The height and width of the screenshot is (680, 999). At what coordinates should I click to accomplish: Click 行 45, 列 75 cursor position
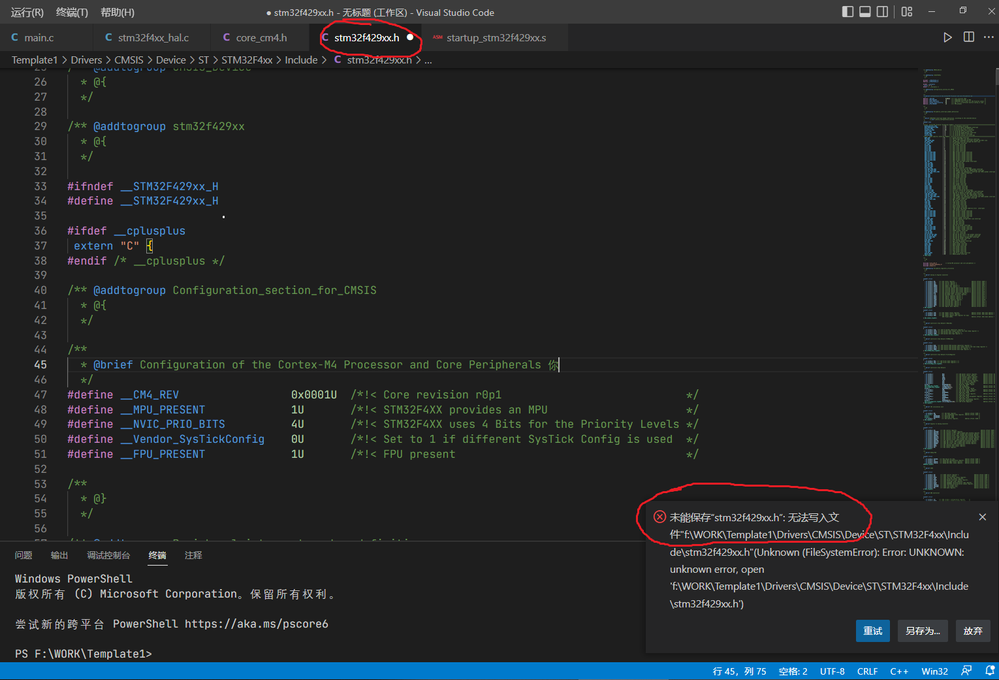coord(739,671)
